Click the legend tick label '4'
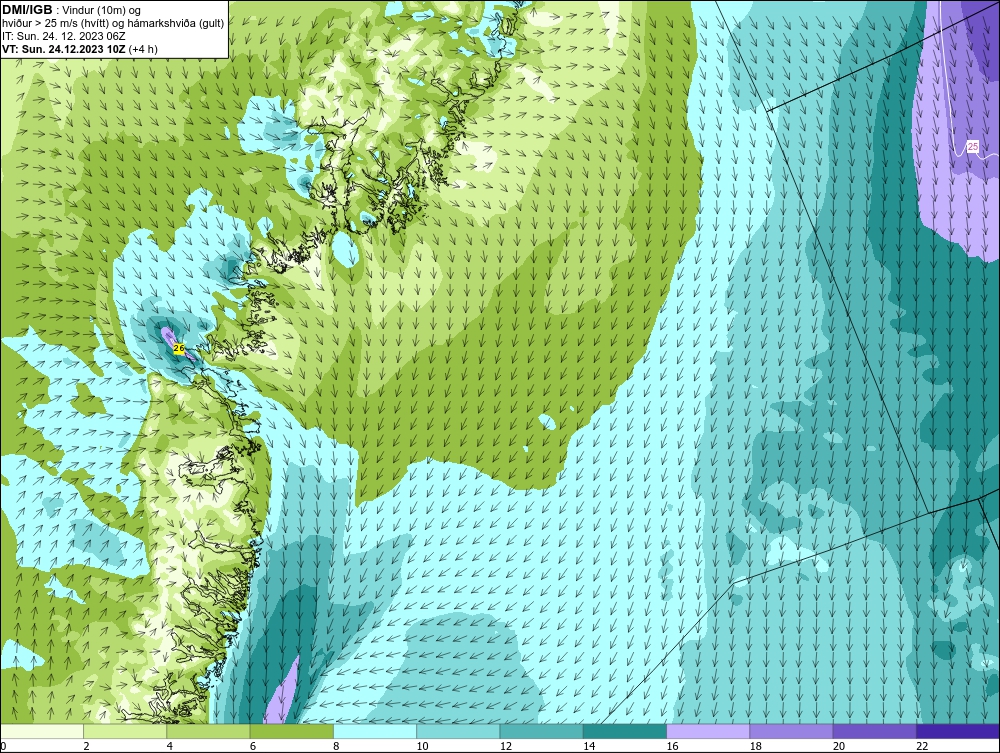Screen dimensions: 1000x753 point(170,747)
